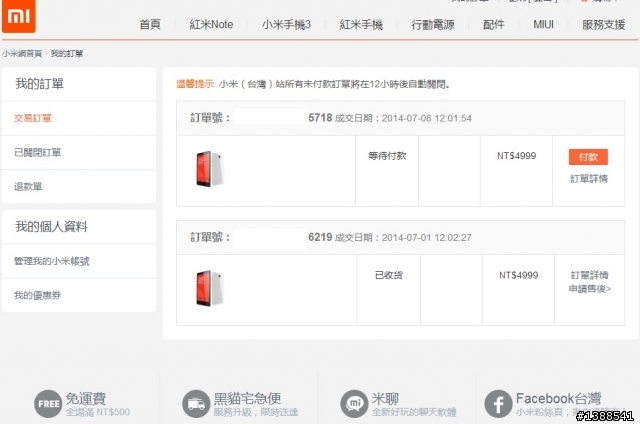The image size is (640, 424).
Task: Click the 已收貨 status text
Action: [389, 275]
